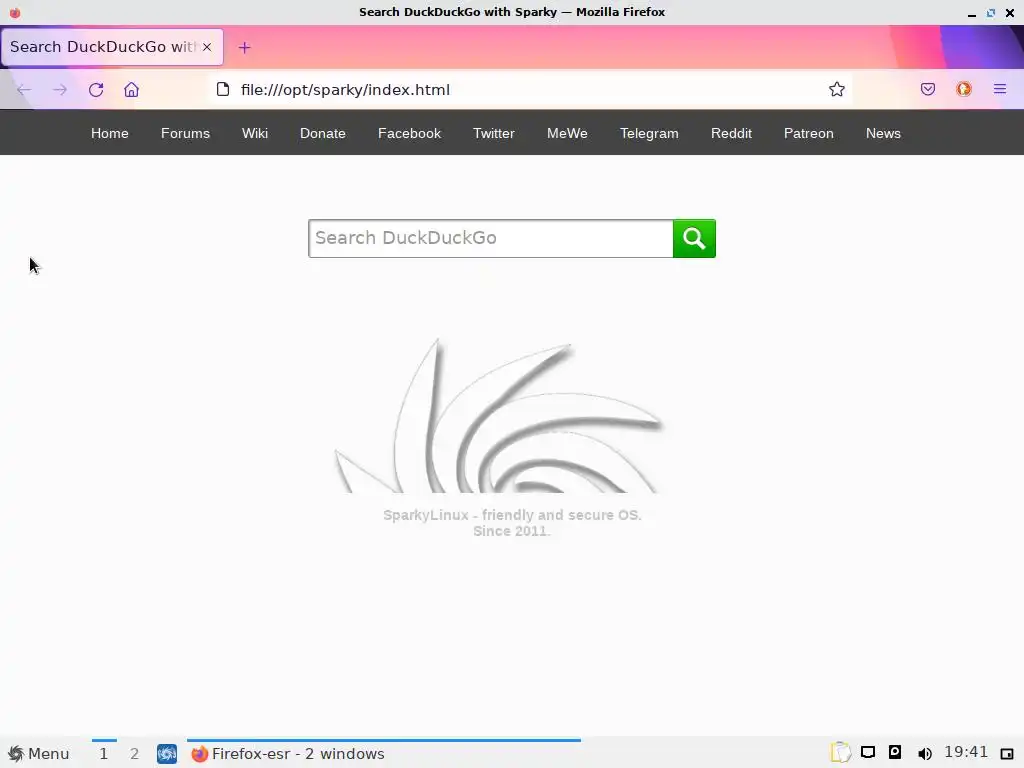This screenshot has width=1024, height=768.
Task: Click the blue Sparky launcher icon in taskbar
Action: [x=167, y=754]
